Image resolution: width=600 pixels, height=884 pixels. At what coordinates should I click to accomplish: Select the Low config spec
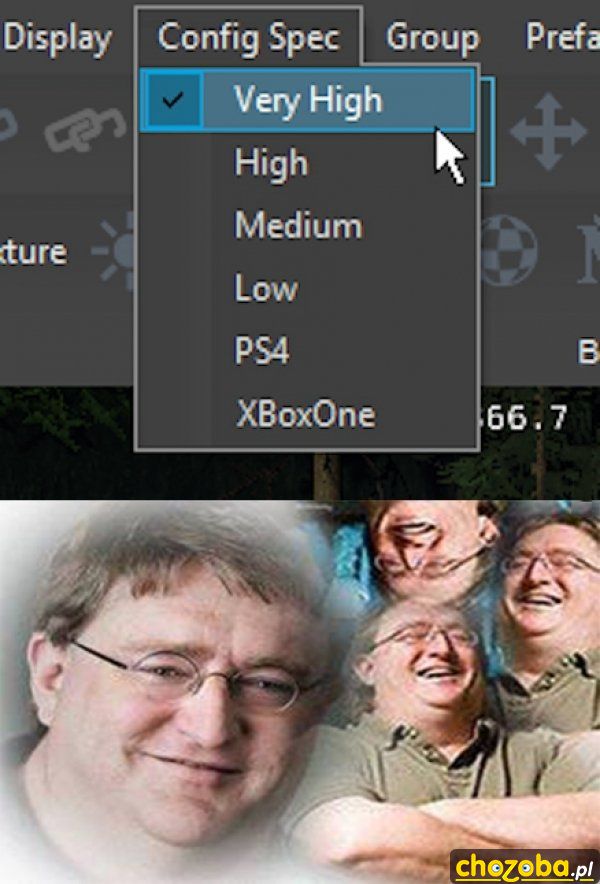click(x=307, y=288)
